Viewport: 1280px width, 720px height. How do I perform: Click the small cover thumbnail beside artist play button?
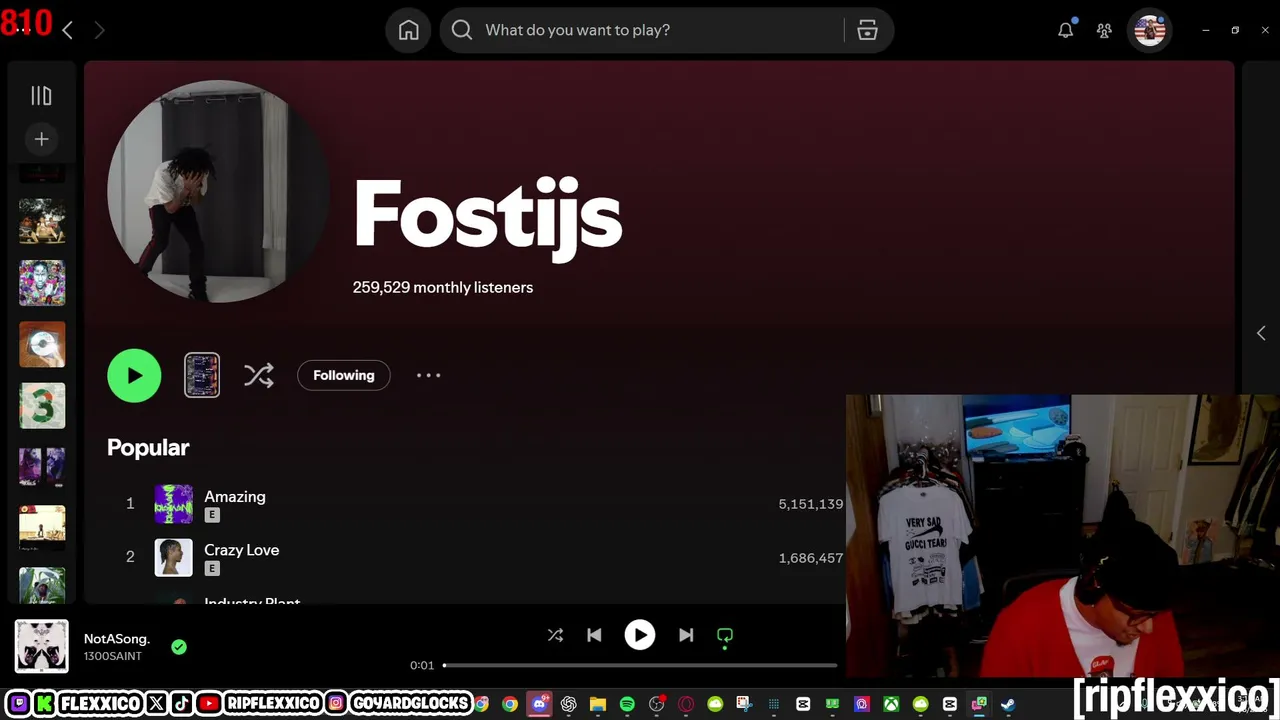click(x=202, y=375)
